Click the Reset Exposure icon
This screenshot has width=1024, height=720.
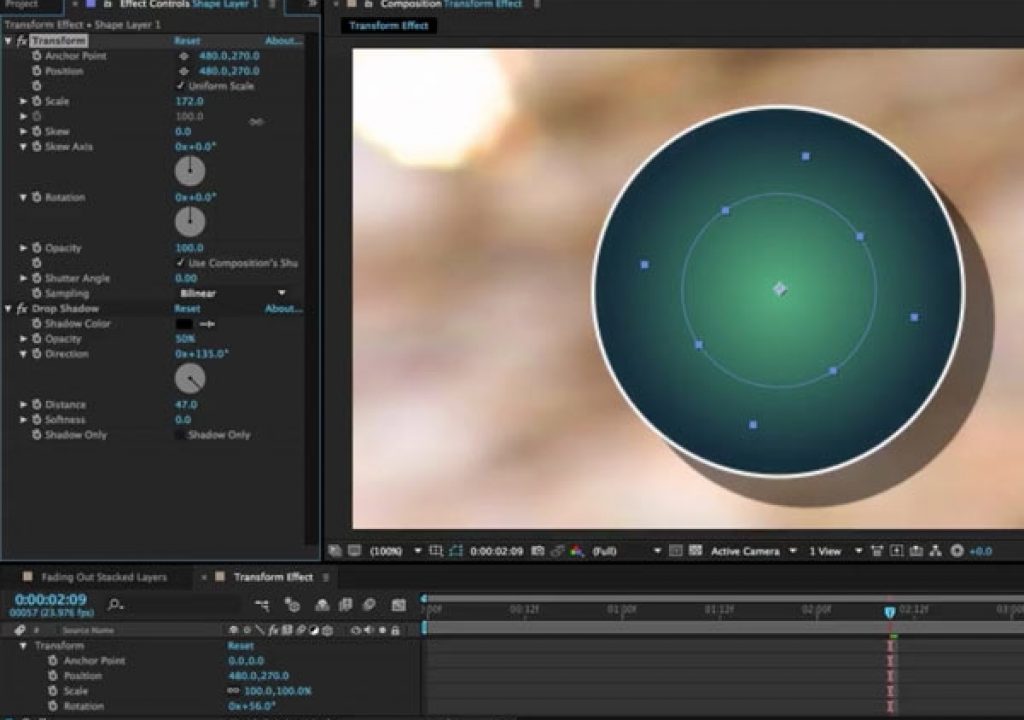(x=957, y=551)
